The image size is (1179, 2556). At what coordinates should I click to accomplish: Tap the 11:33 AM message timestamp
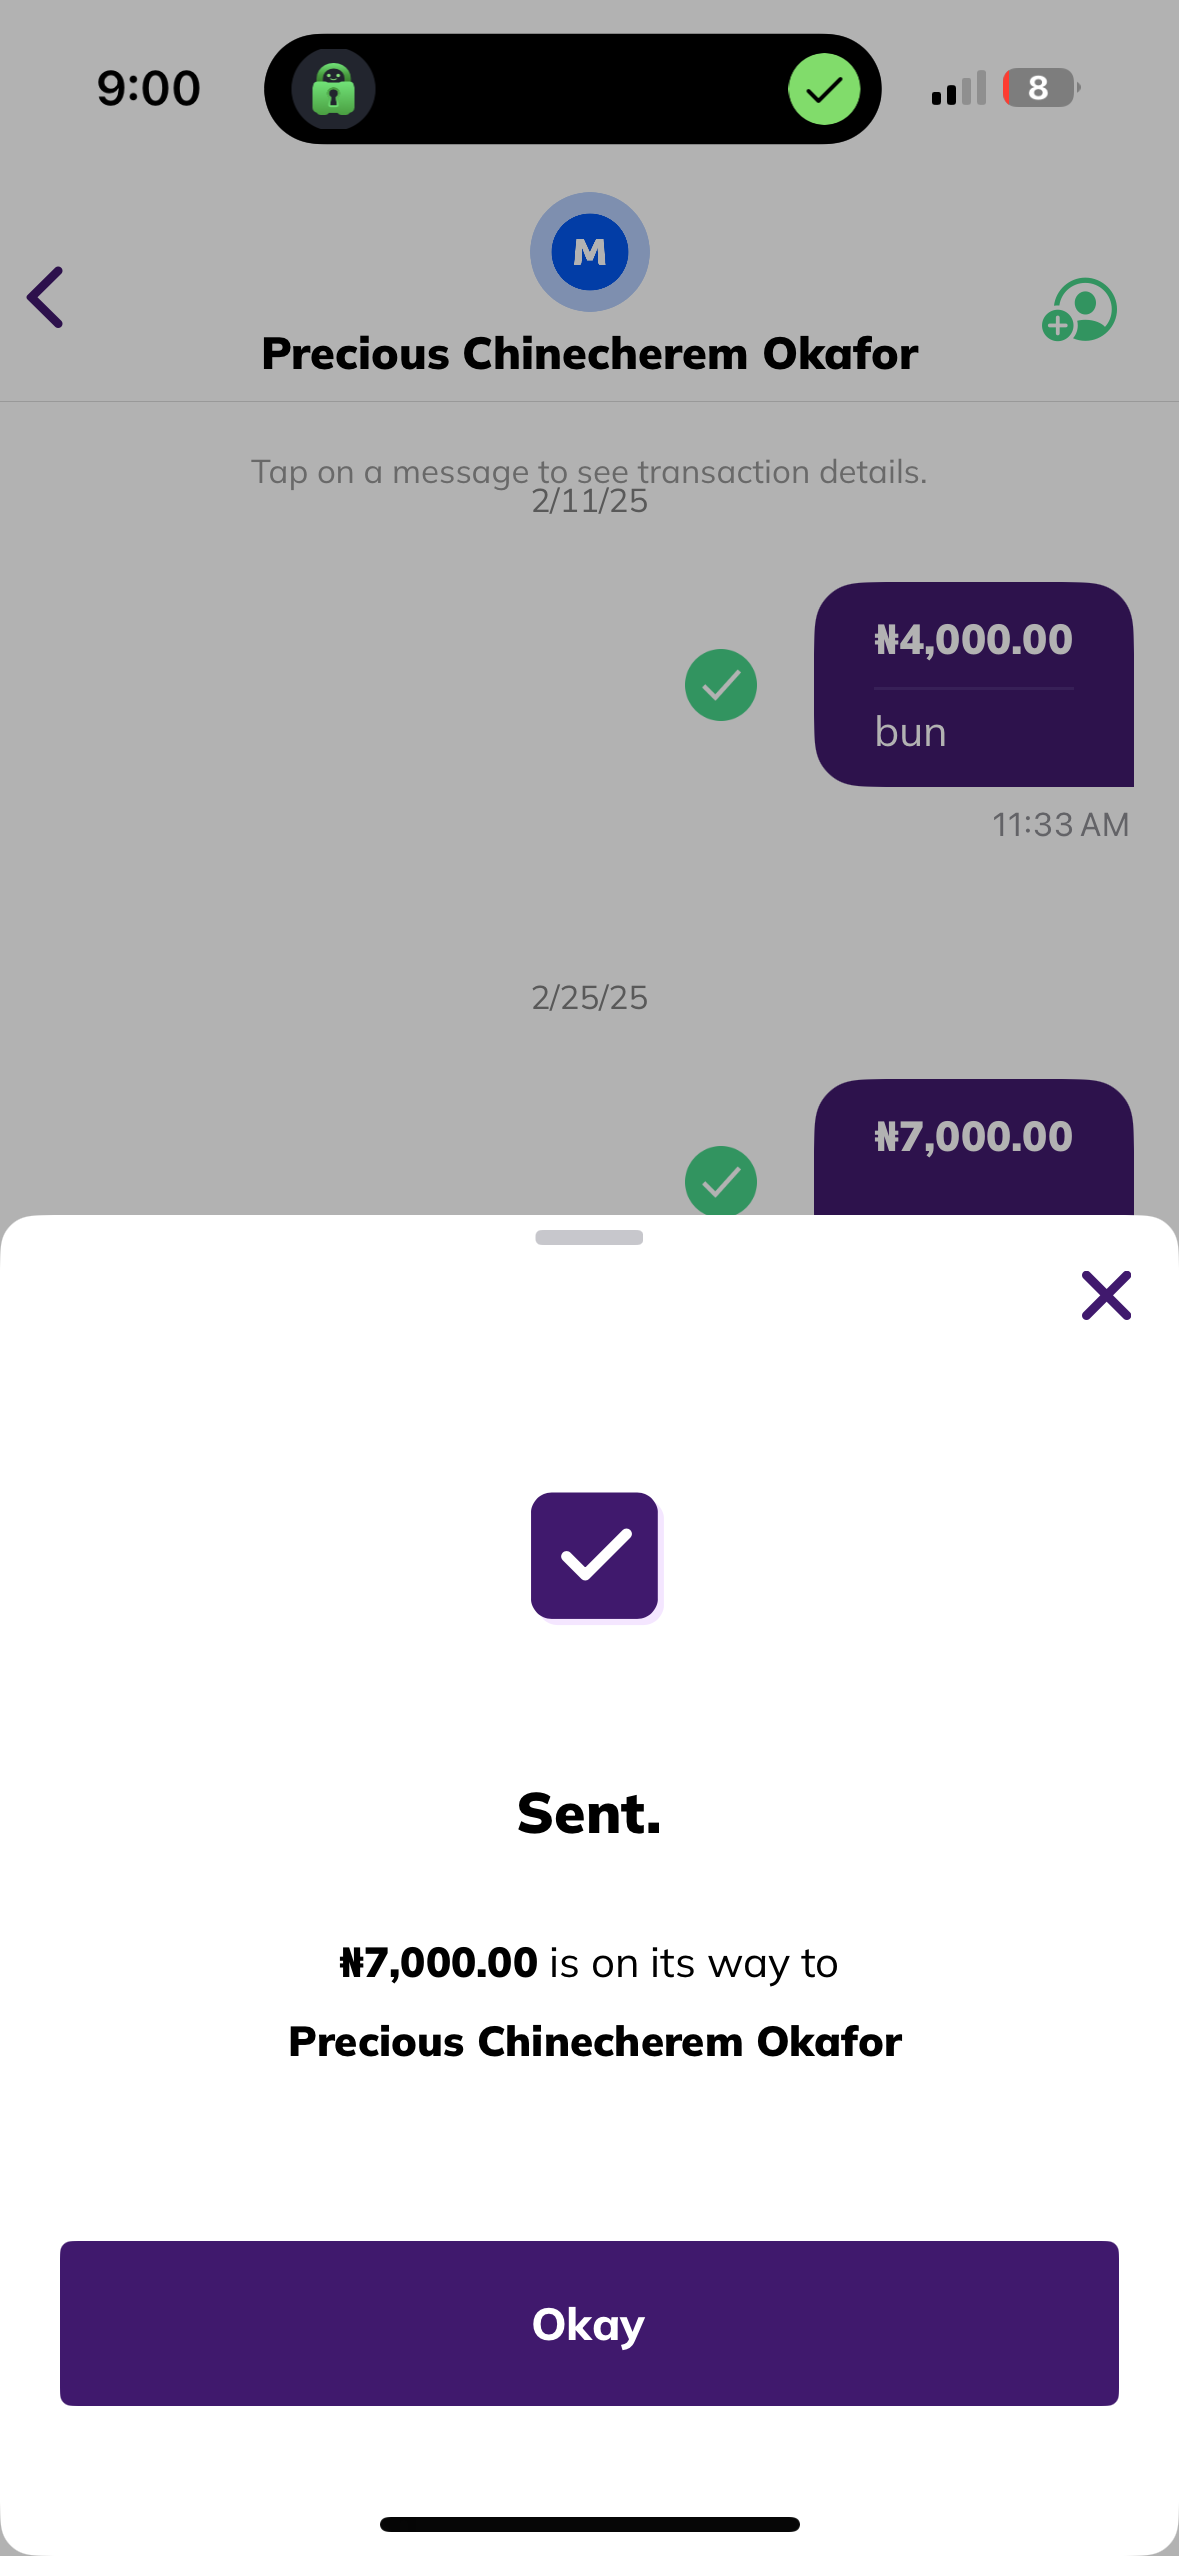tap(1060, 825)
